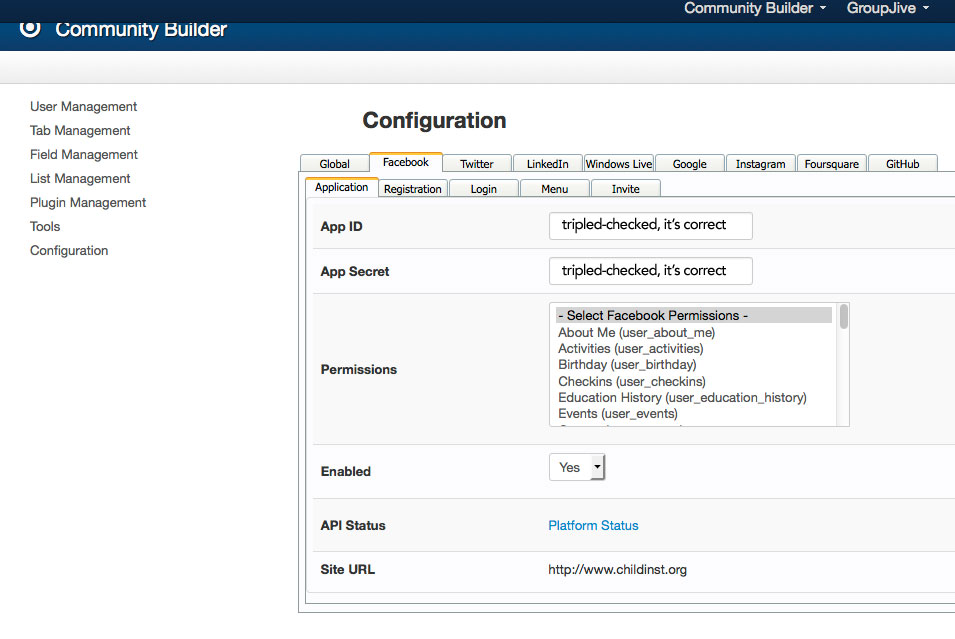Click the Configuration page heading
The width and height of the screenshot is (955, 639).
tap(434, 120)
